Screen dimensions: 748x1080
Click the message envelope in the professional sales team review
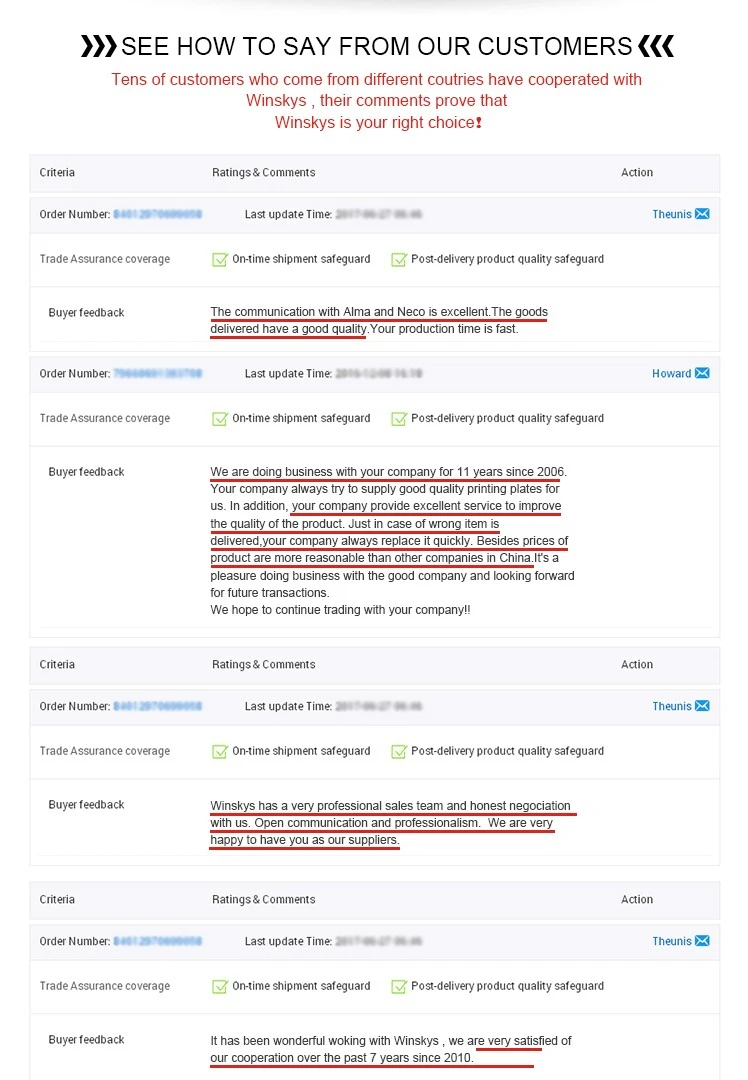click(x=702, y=706)
